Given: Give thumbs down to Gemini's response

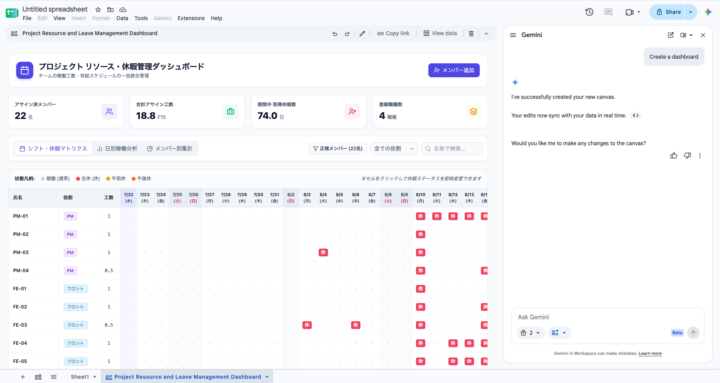Looking at the screenshot, I should [x=687, y=156].
